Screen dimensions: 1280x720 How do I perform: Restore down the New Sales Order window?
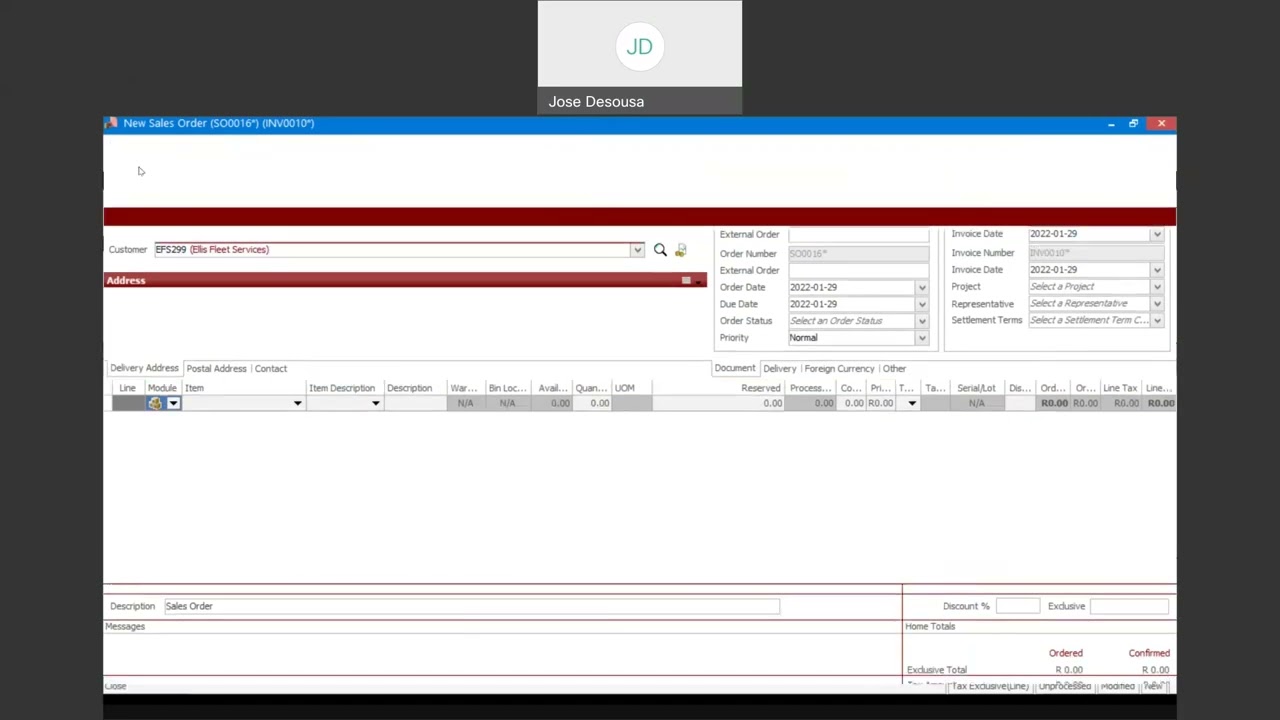tap(1133, 124)
